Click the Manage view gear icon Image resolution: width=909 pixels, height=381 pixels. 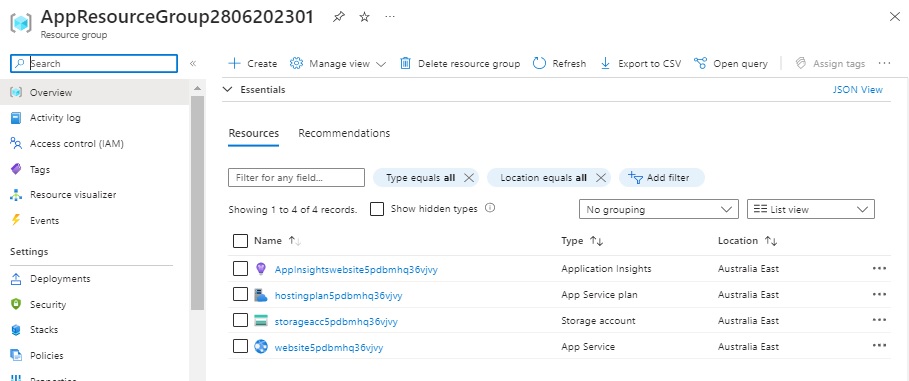pos(296,63)
